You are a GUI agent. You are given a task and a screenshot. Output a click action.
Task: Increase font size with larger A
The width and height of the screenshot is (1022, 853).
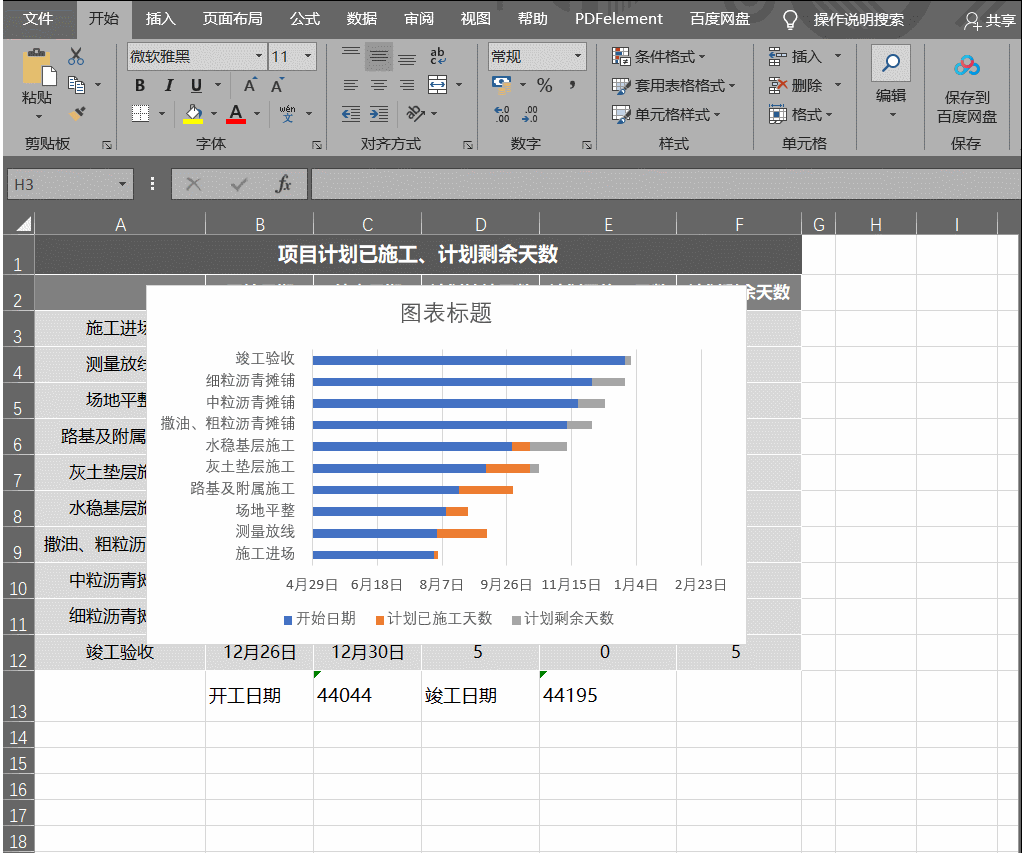point(250,85)
